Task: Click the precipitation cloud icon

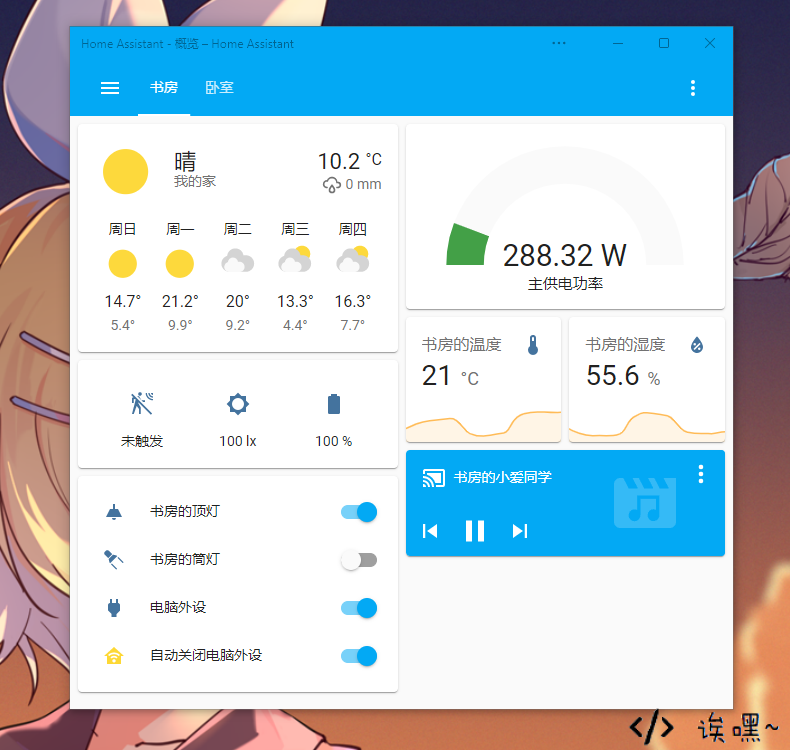Action: (332, 185)
